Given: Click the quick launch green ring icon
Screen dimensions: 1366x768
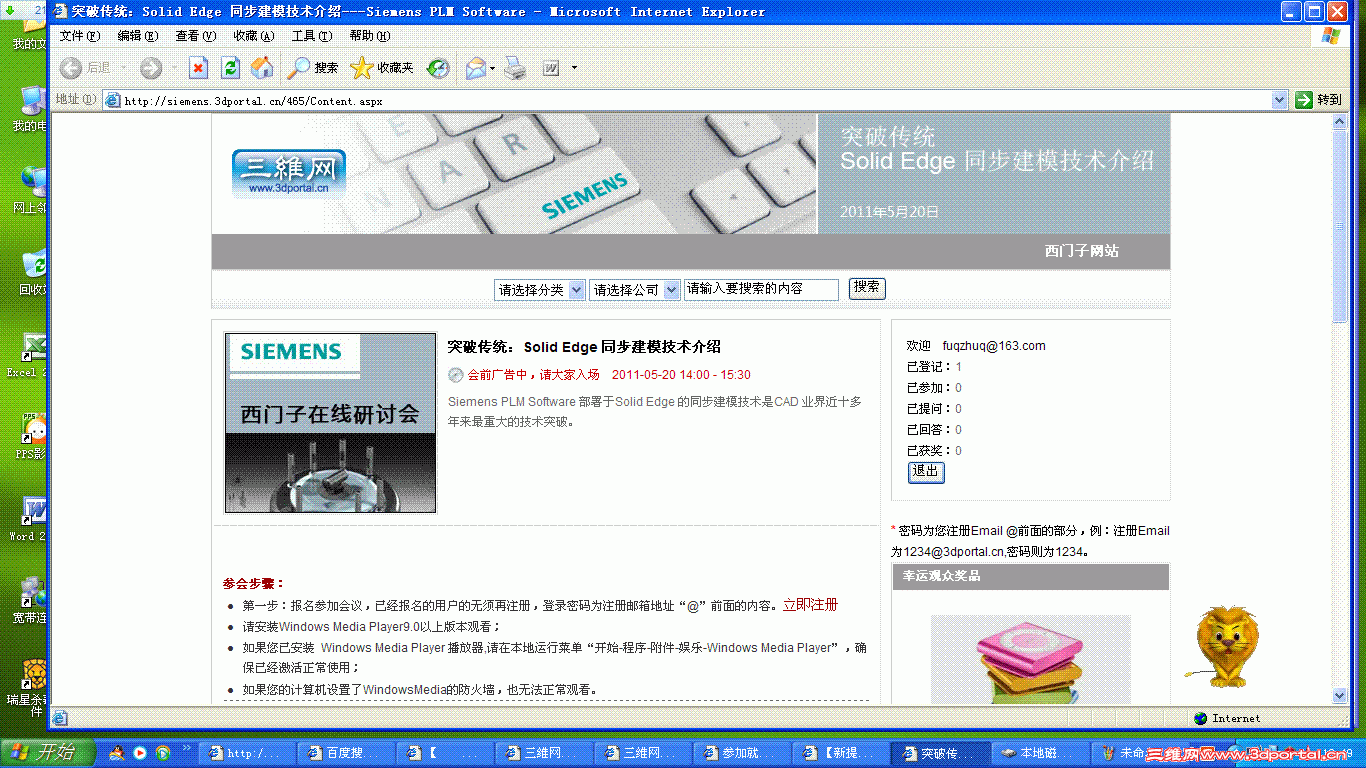Looking at the screenshot, I should [x=162, y=752].
